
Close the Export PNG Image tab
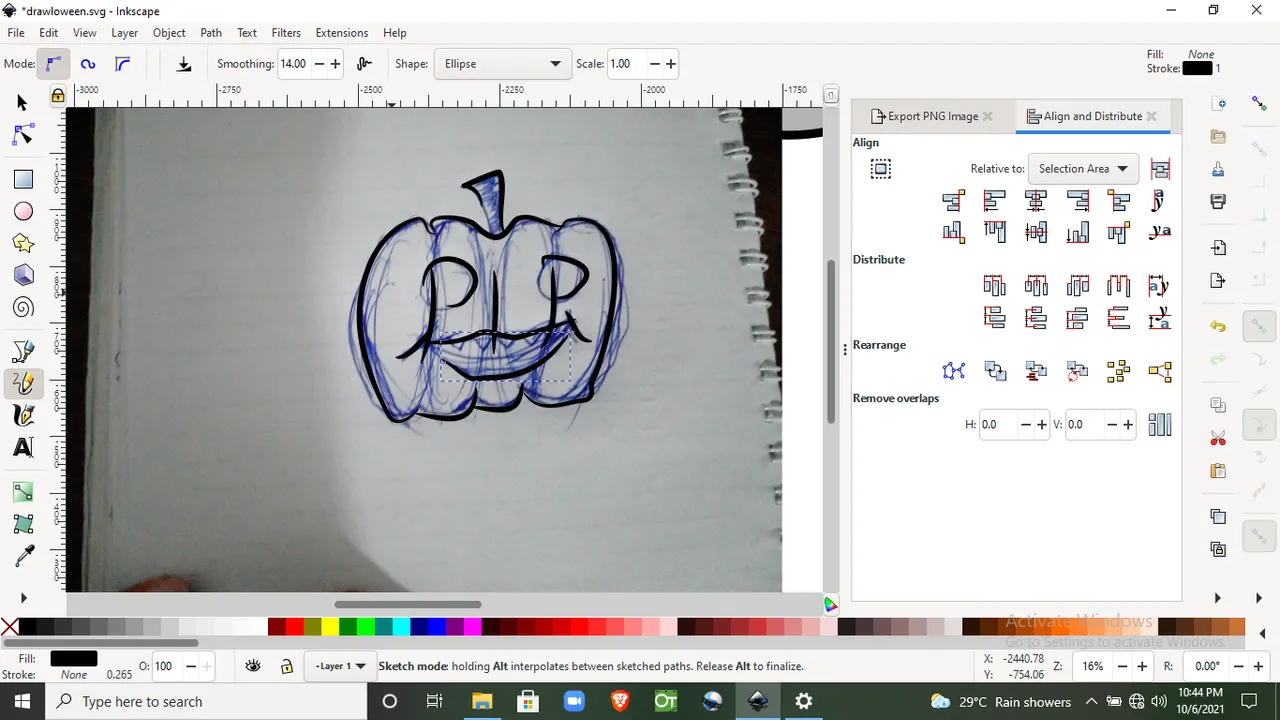[988, 116]
